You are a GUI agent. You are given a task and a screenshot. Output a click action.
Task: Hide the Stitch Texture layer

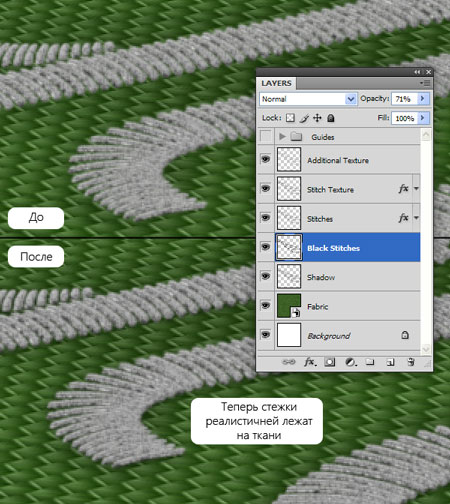[265, 189]
